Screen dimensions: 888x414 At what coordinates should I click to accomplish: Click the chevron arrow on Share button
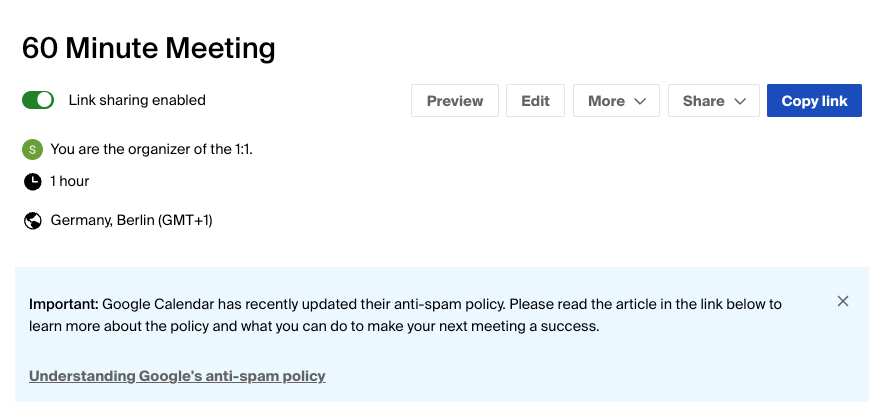pos(740,101)
